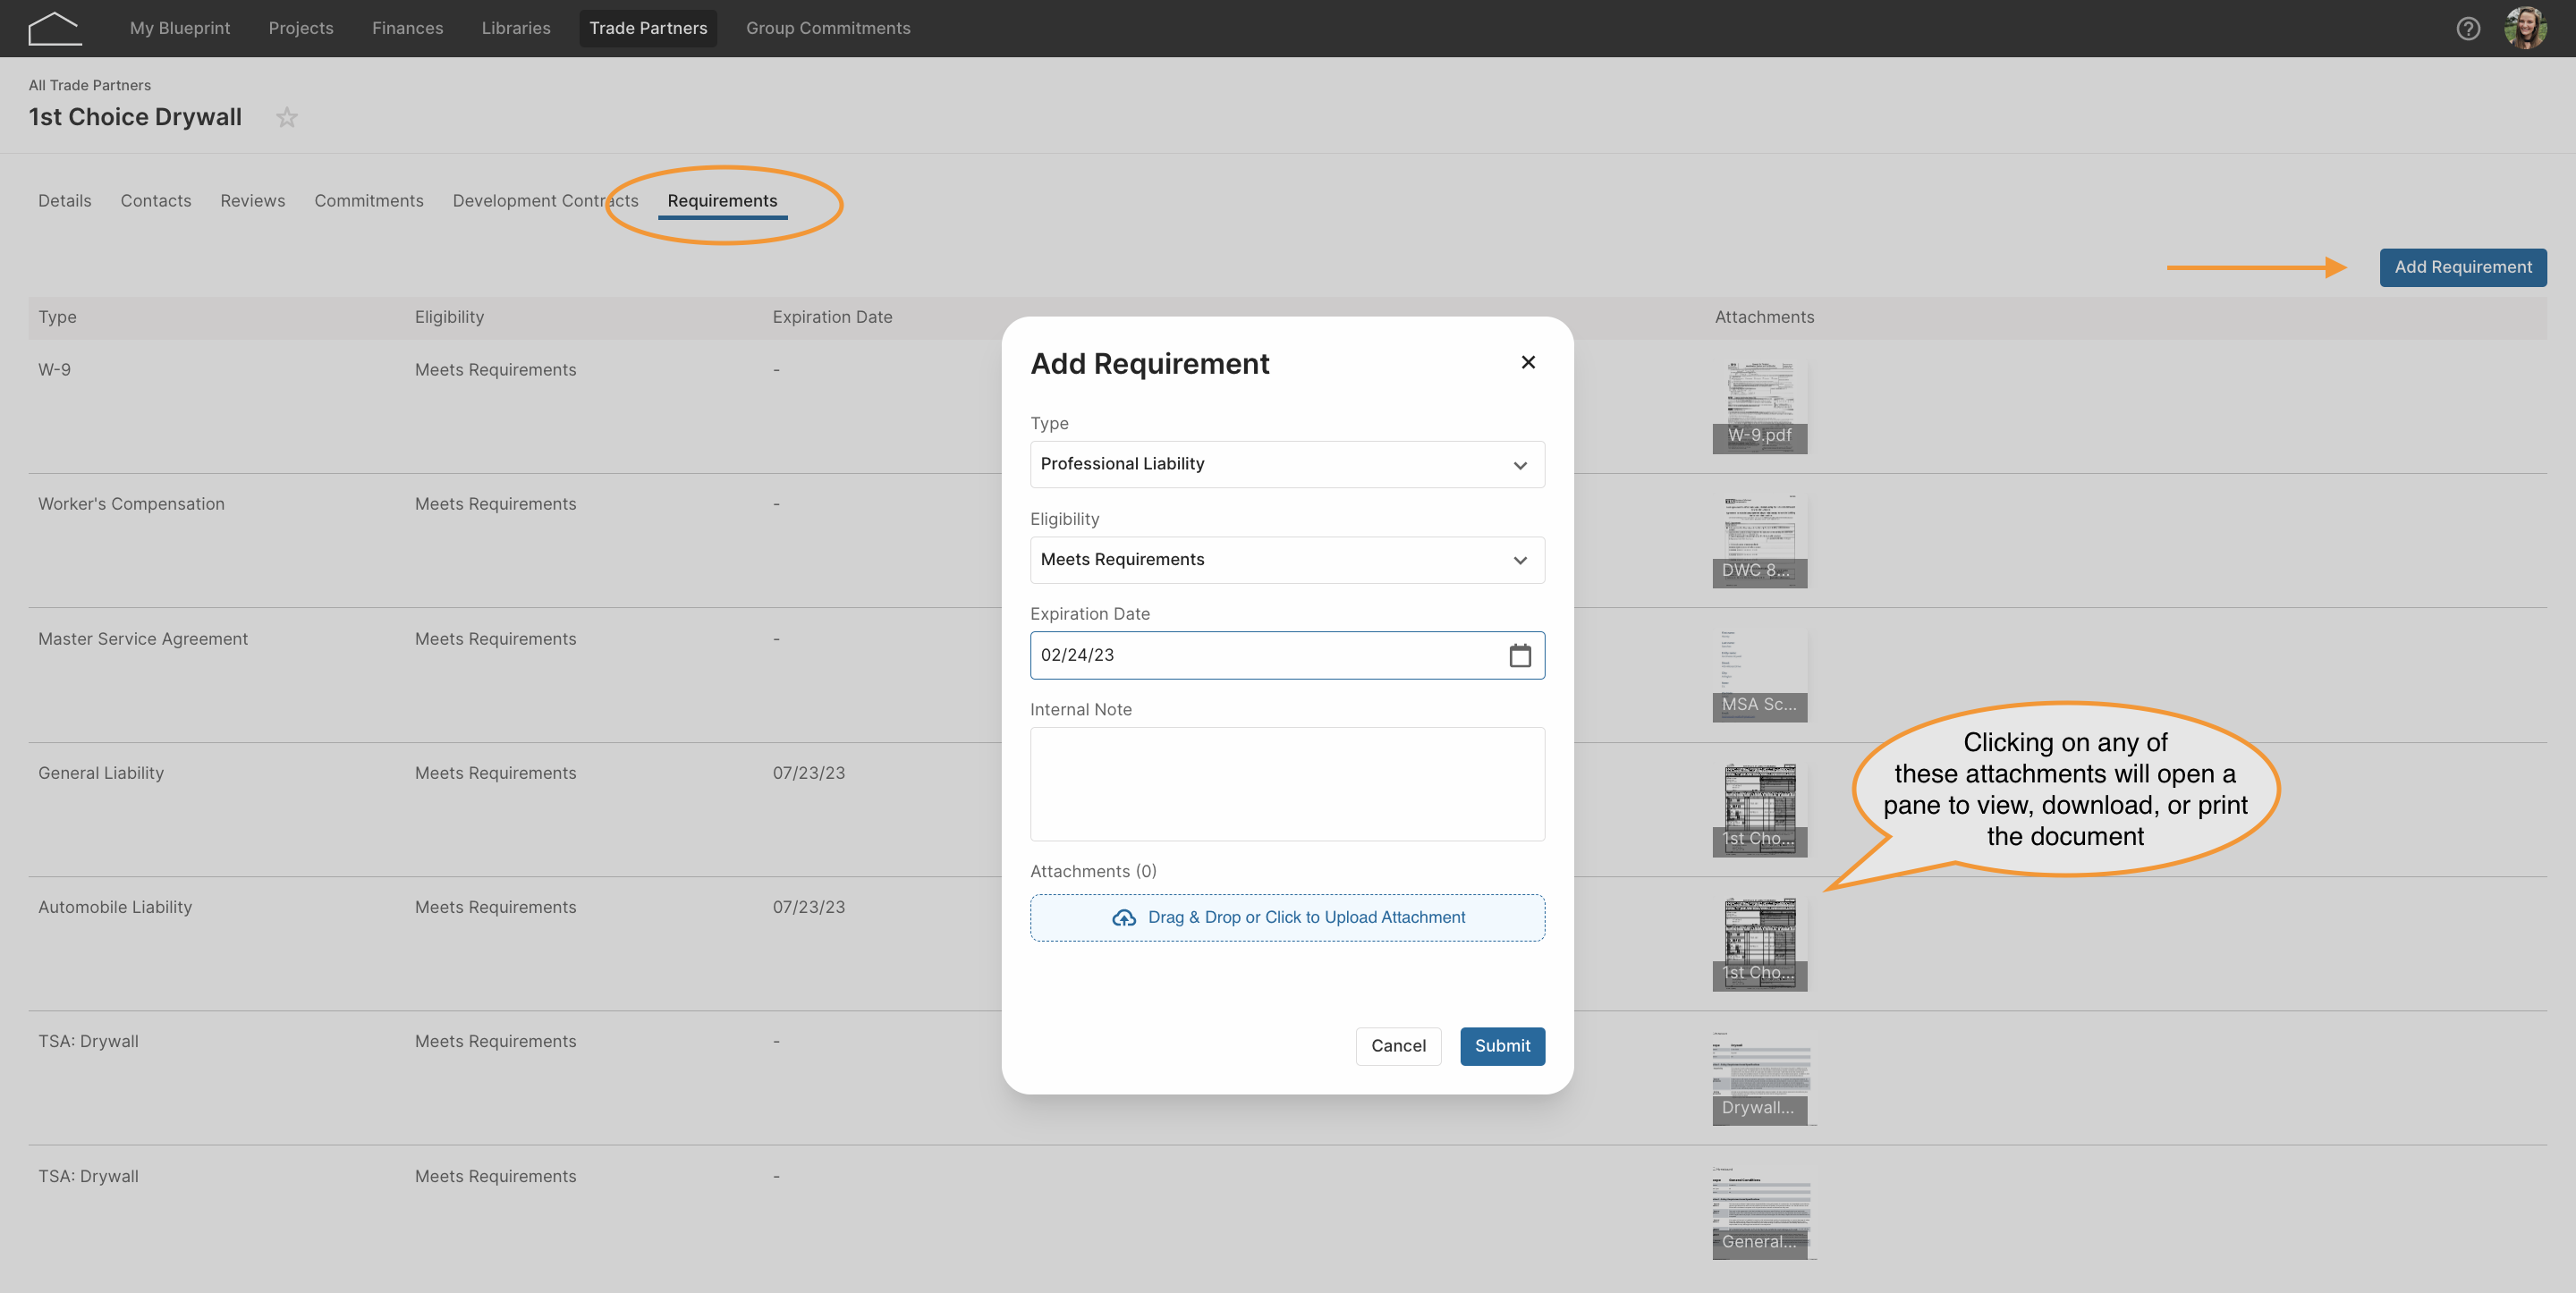
Task: Favorite 1st Choice Drywall with the star
Action: [x=287, y=118]
